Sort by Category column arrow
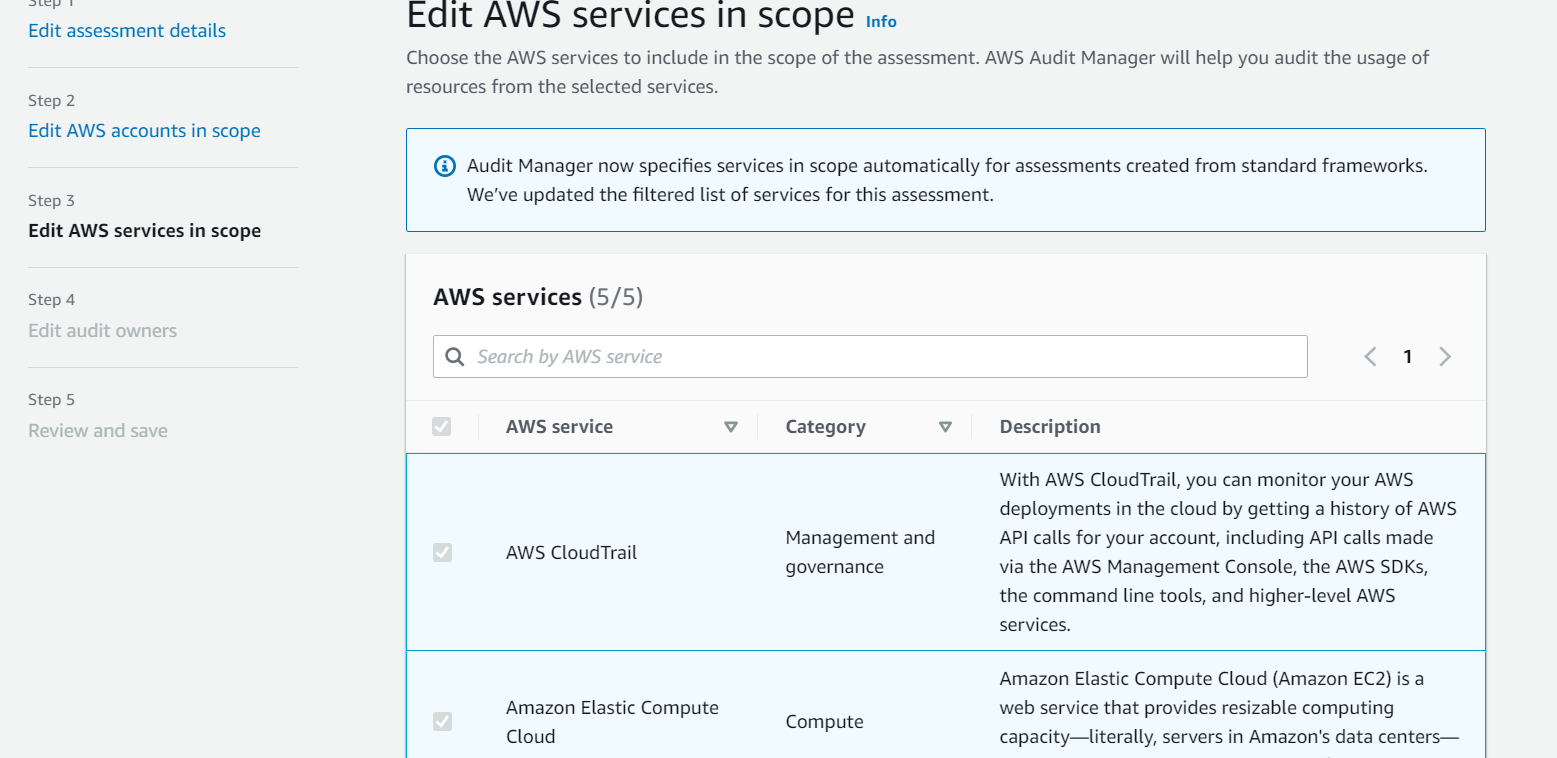Viewport: 1557px width, 758px height. [945, 427]
